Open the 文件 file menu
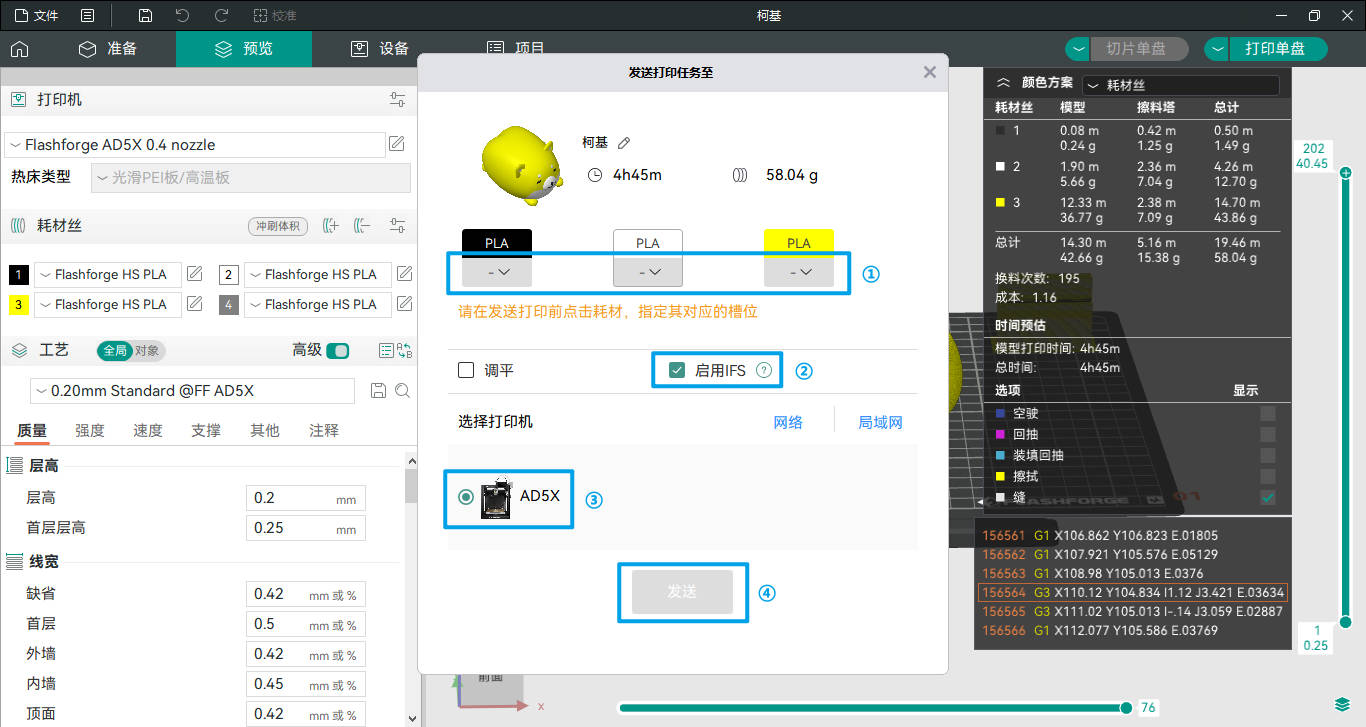The height and width of the screenshot is (727, 1366). tap(36, 16)
